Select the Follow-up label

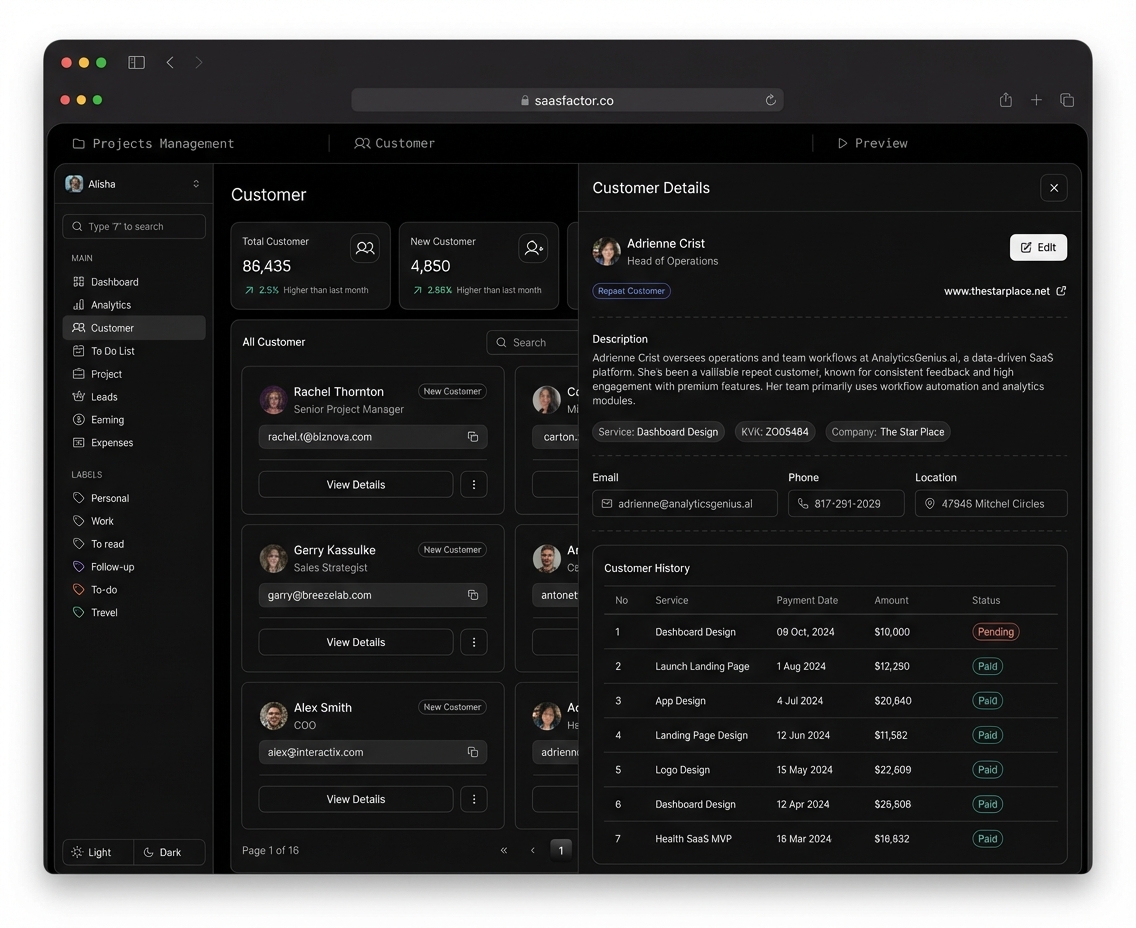(112, 567)
